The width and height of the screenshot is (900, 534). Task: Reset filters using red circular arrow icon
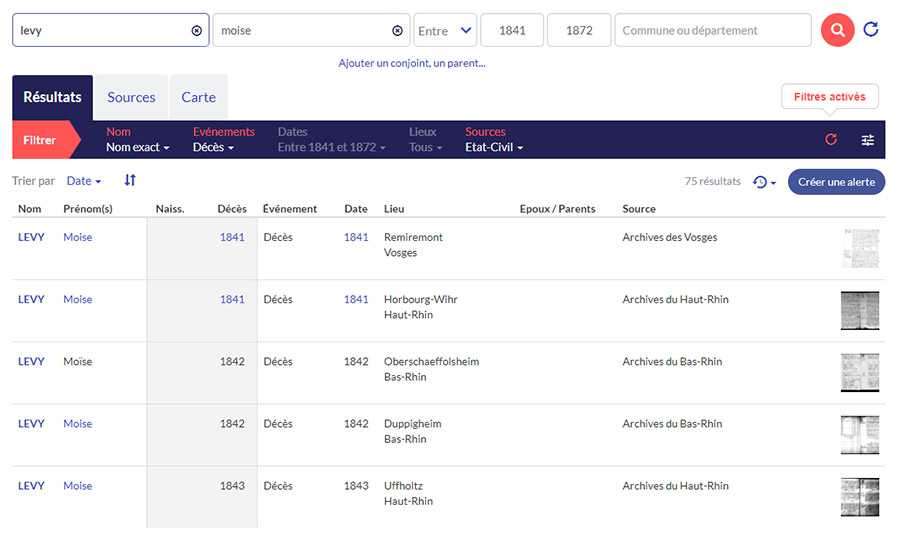click(831, 140)
